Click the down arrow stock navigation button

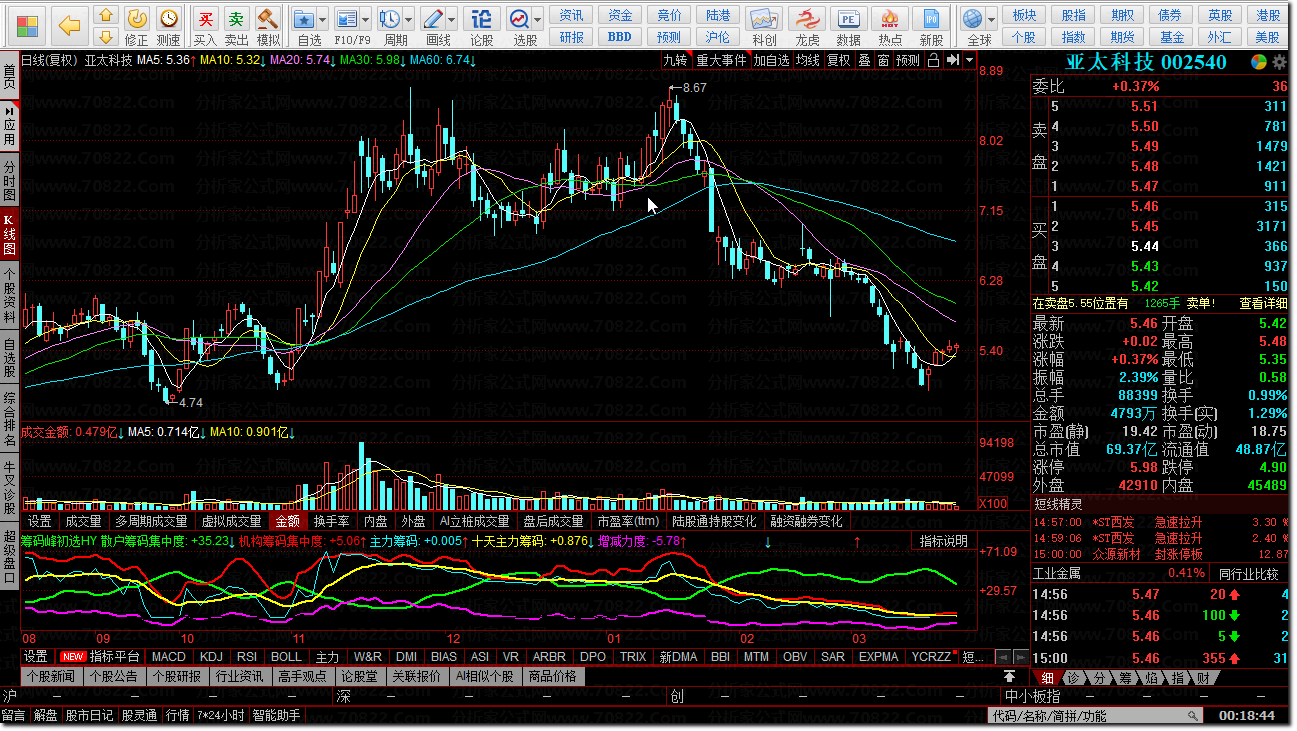click(106, 36)
